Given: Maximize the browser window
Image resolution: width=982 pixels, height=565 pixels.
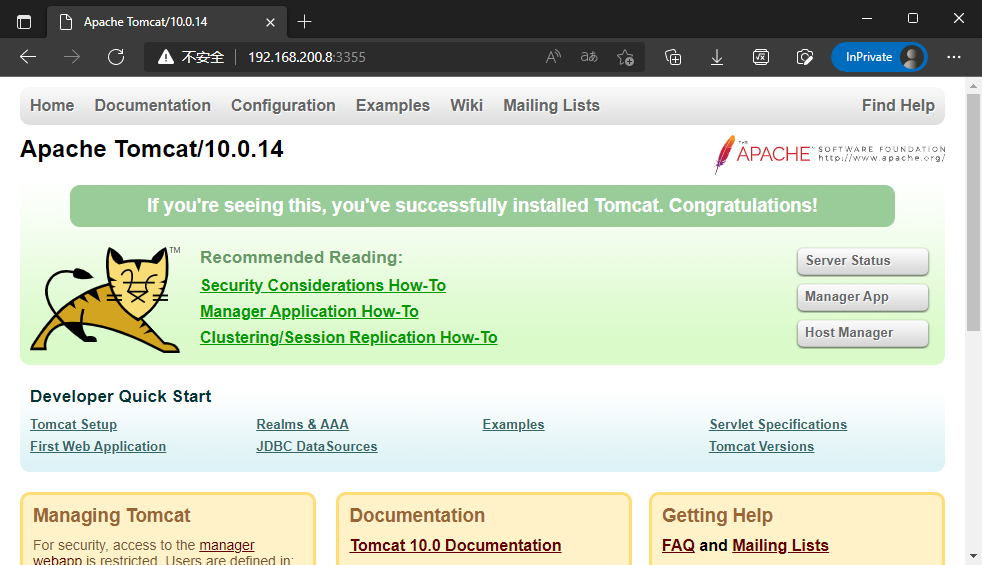Looking at the screenshot, I should (912, 19).
